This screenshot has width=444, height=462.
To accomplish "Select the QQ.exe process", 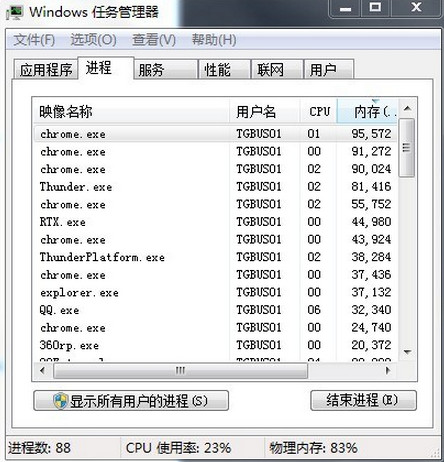I will click(x=216, y=310).
